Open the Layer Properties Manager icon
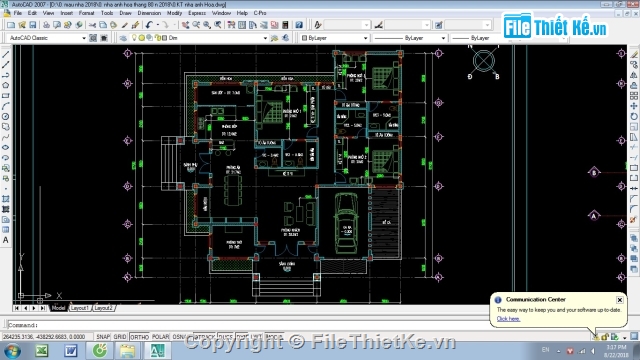This screenshot has height=360, width=640. tap(123, 38)
